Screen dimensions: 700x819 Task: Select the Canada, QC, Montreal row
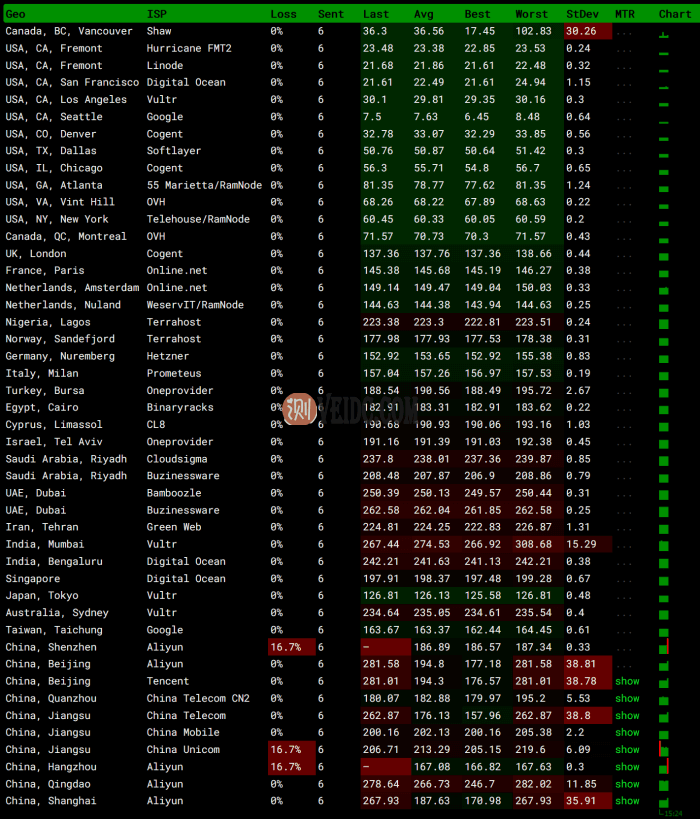click(x=350, y=236)
